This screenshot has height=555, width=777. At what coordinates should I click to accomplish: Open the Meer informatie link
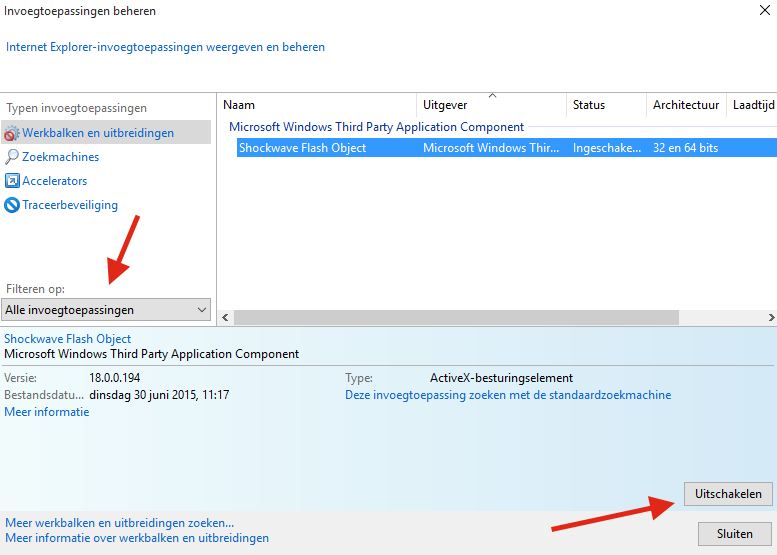tap(47, 412)
